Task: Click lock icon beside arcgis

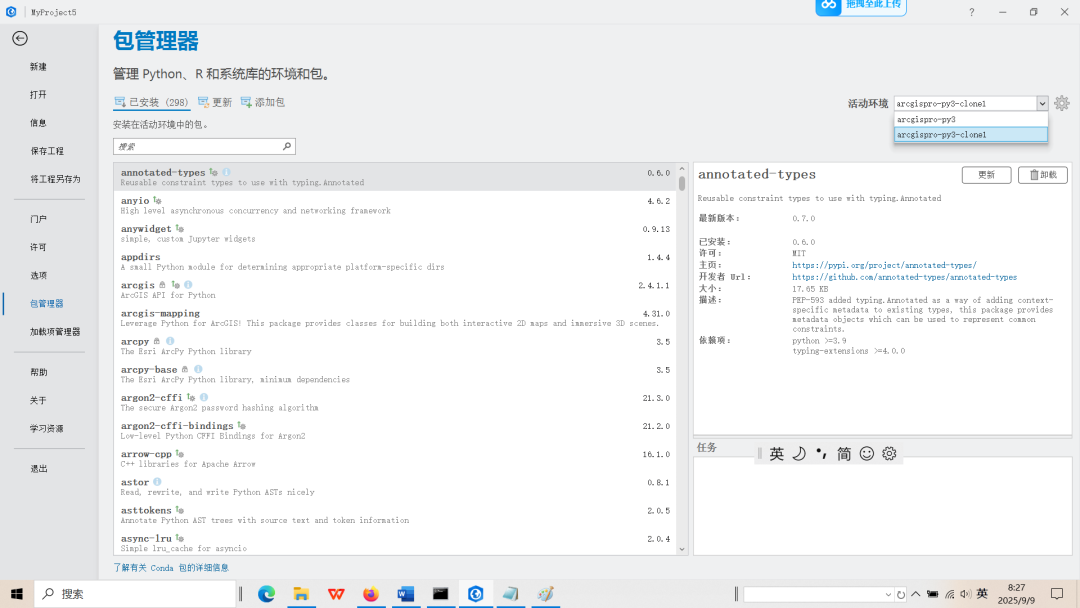Action: click(163, 284)
